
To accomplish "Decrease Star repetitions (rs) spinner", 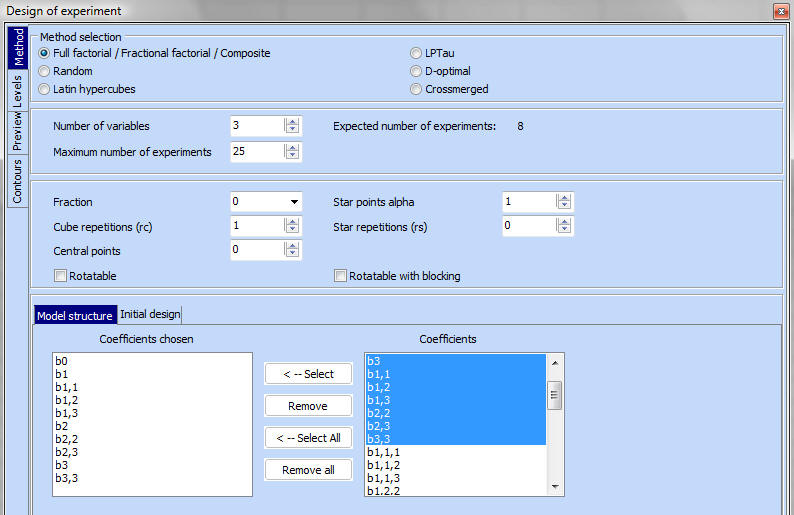I will click(x=564, y=231).
